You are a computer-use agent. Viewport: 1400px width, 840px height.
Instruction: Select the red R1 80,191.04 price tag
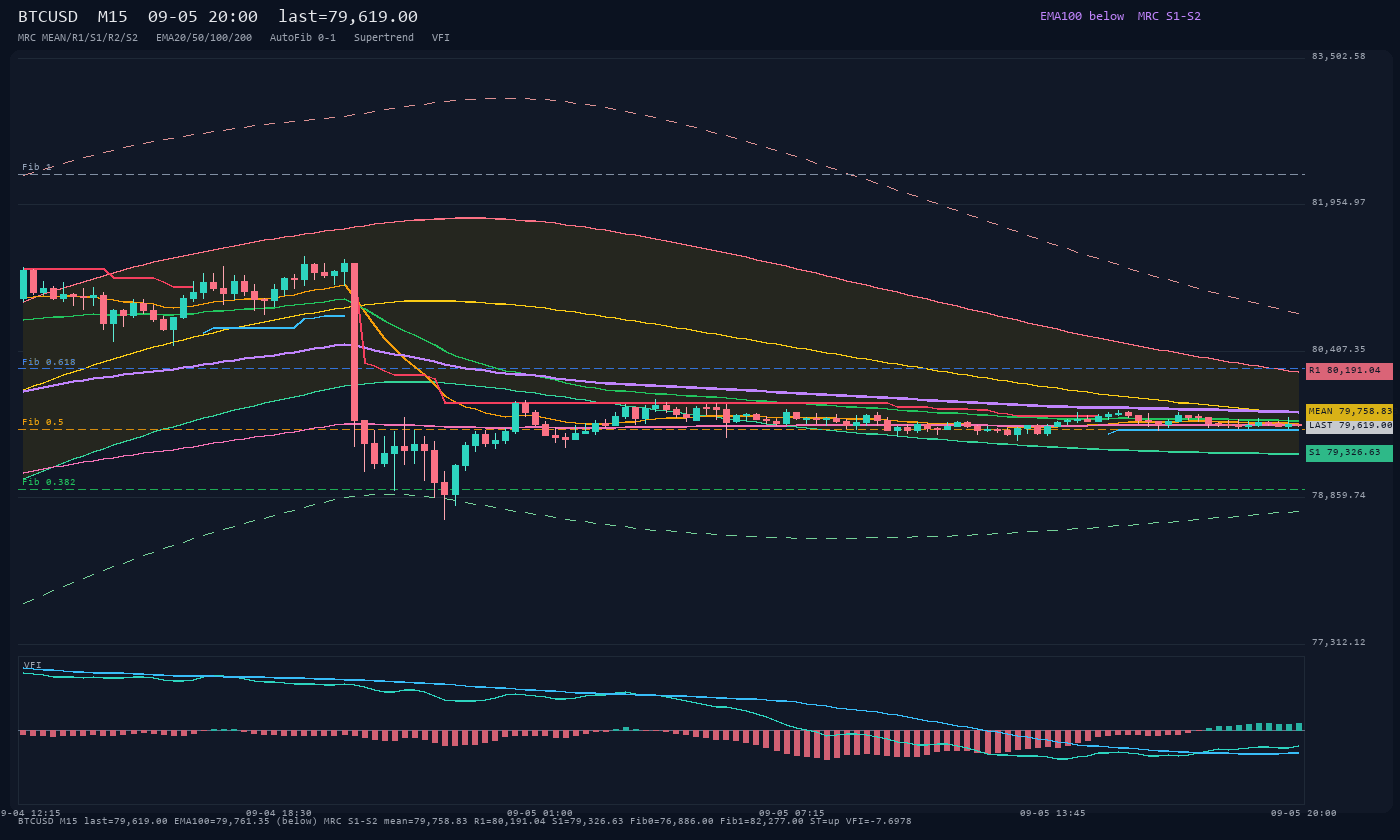(1349, 371)
